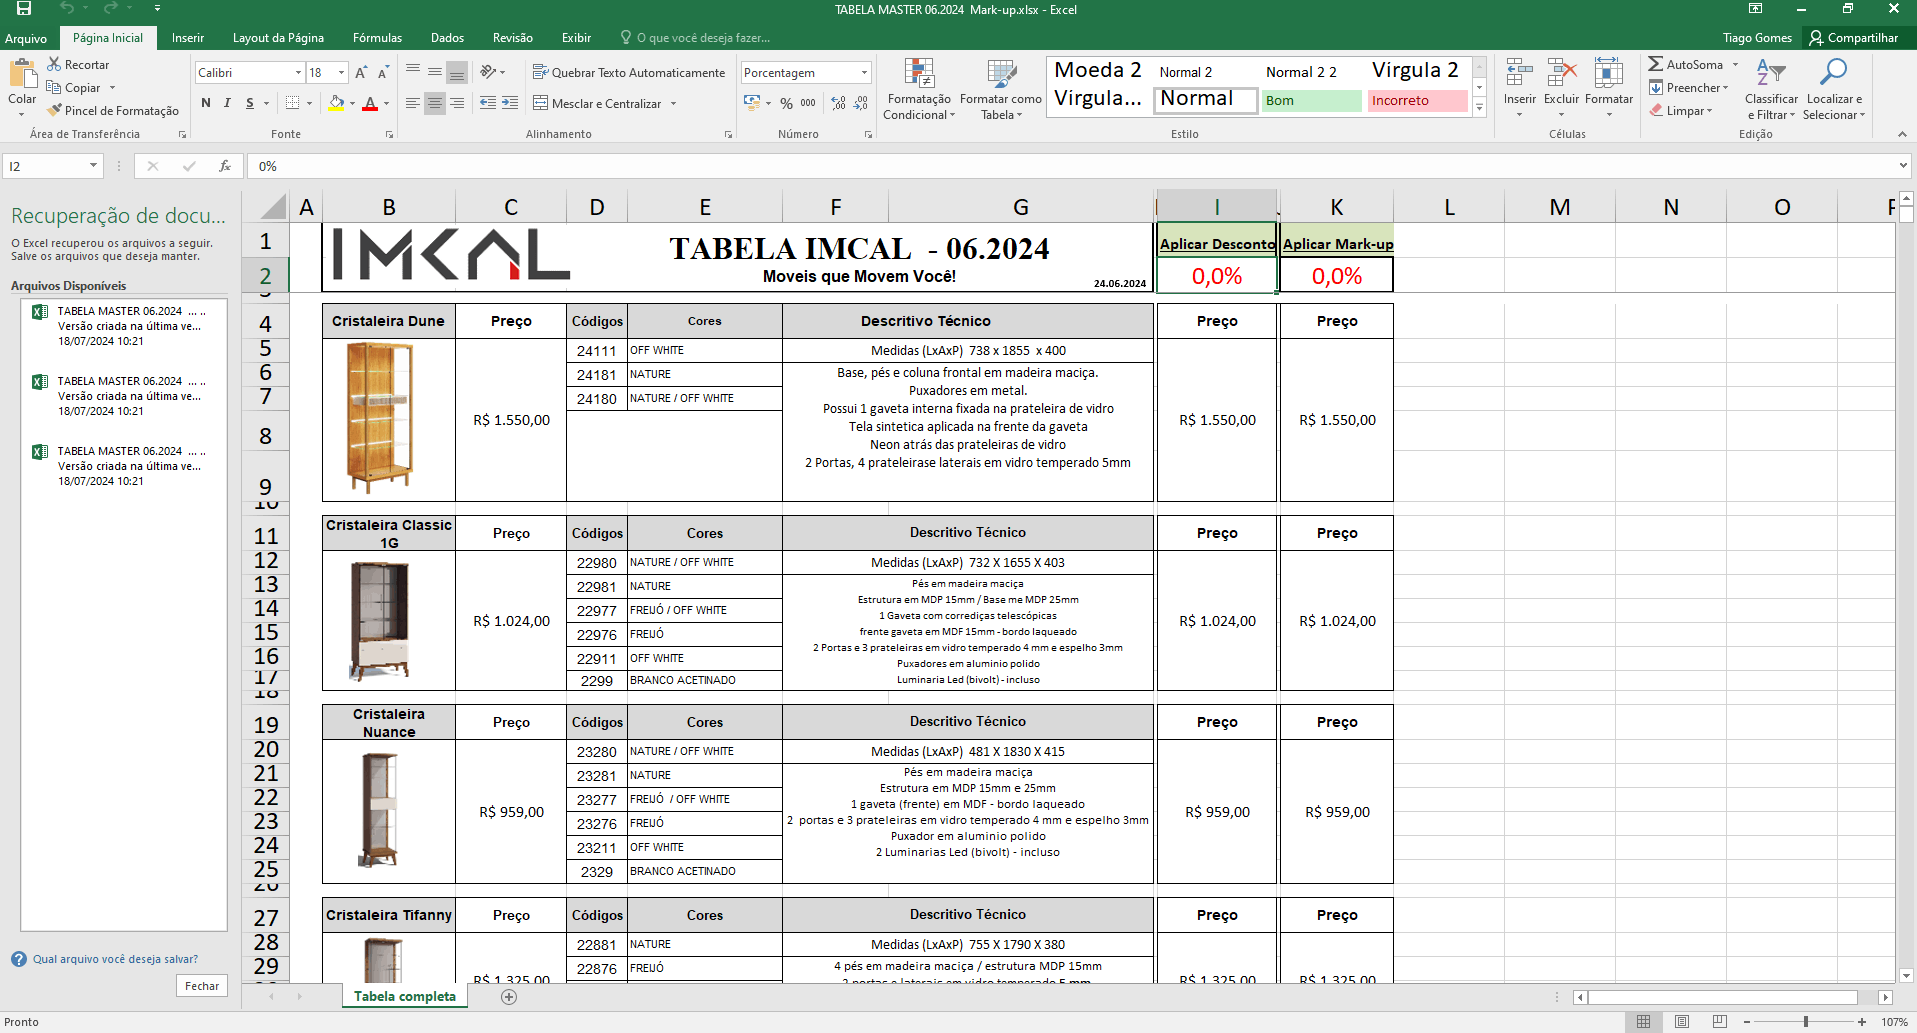Apply yellow fill color bucket

pos(337,103)
